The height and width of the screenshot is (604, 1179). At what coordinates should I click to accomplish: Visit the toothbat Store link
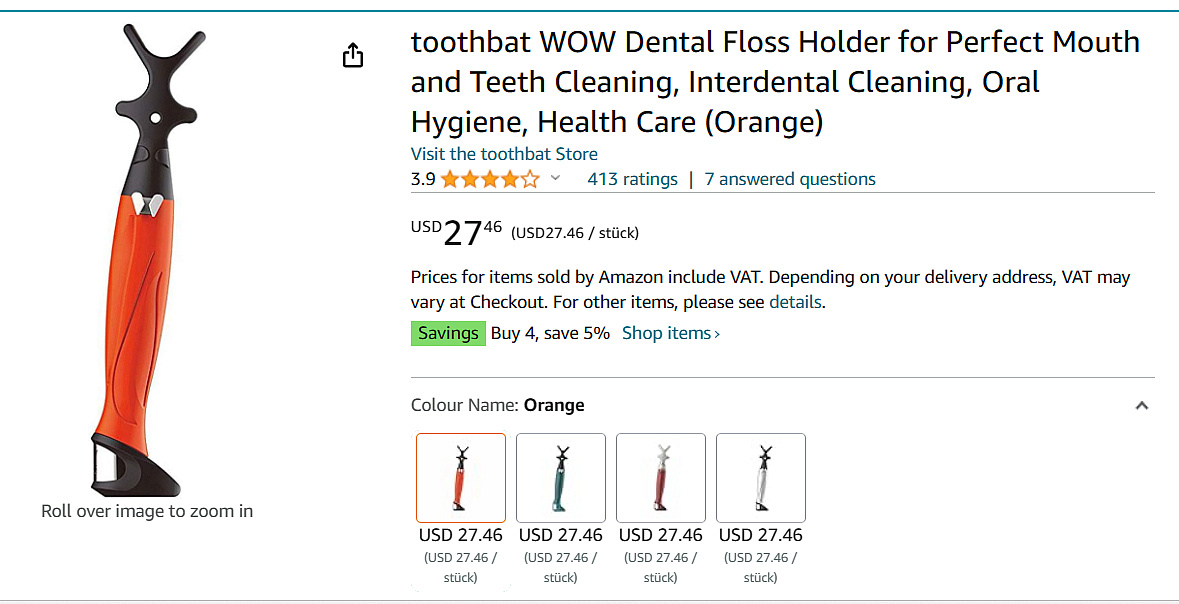click(x=504, y=154)
